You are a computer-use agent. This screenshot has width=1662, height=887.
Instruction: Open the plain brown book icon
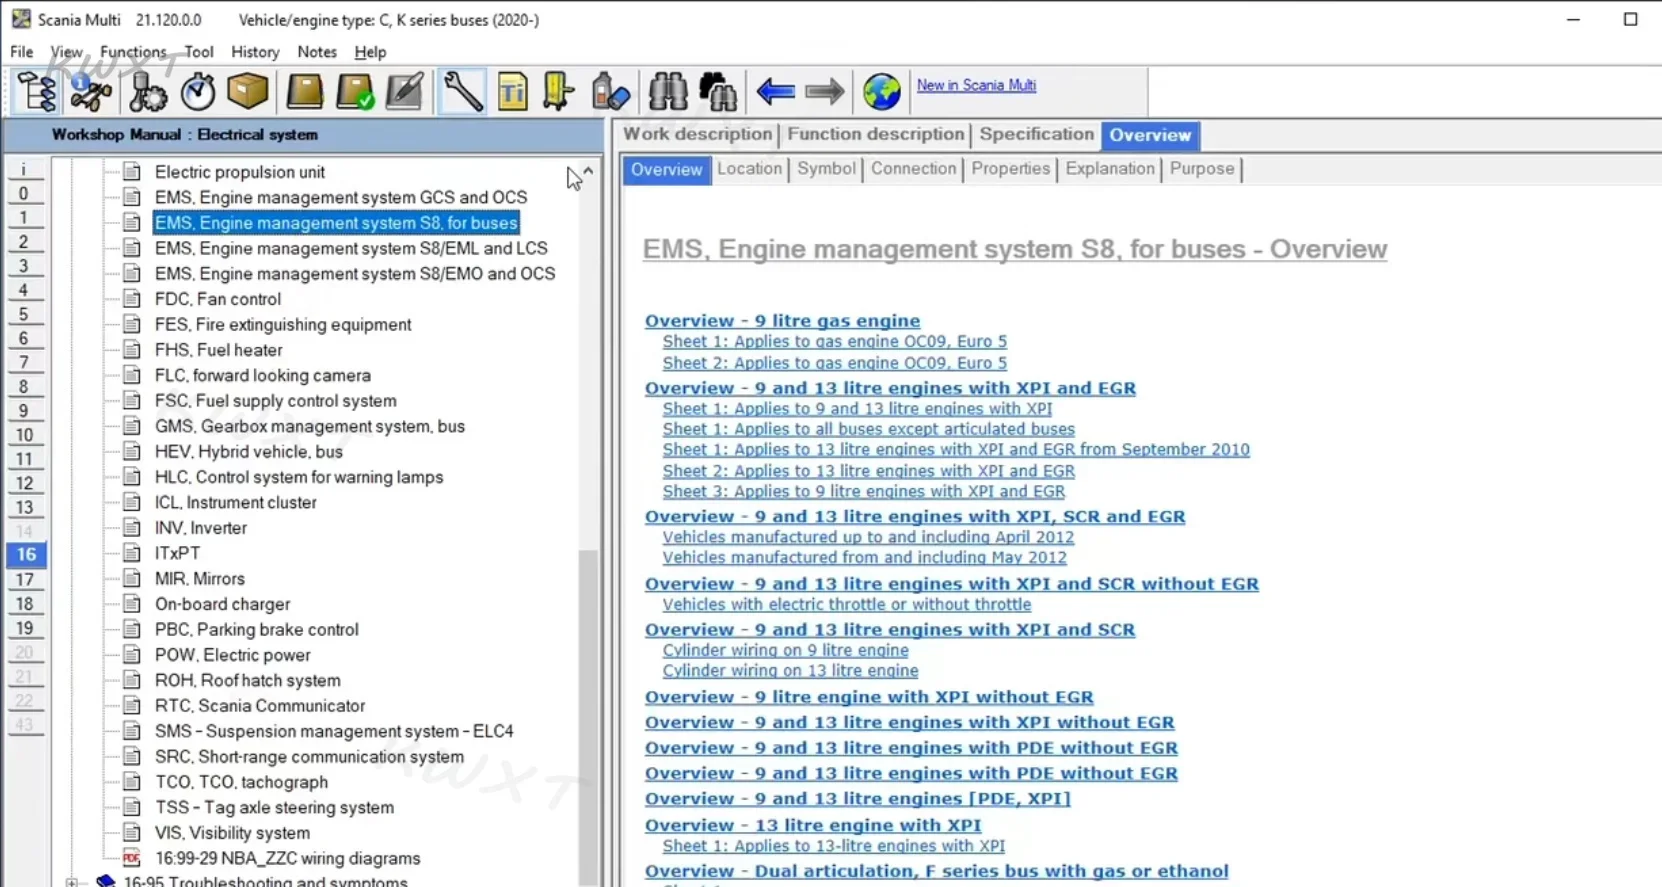(x=305, y=92)
